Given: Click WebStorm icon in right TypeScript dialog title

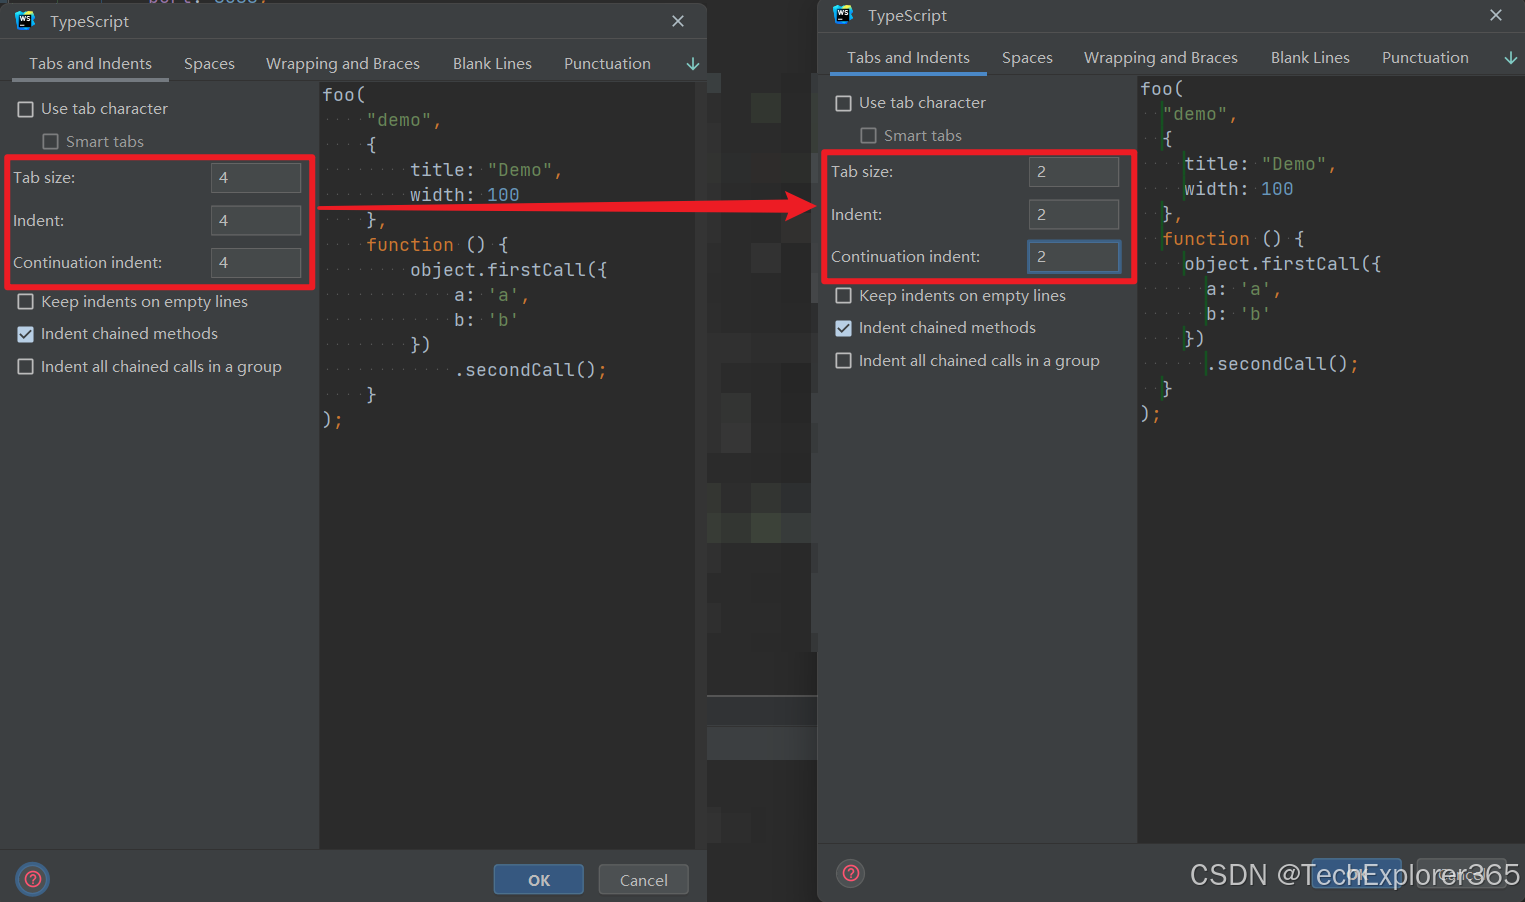Looking at the screenshot, I should pos(843,15).
